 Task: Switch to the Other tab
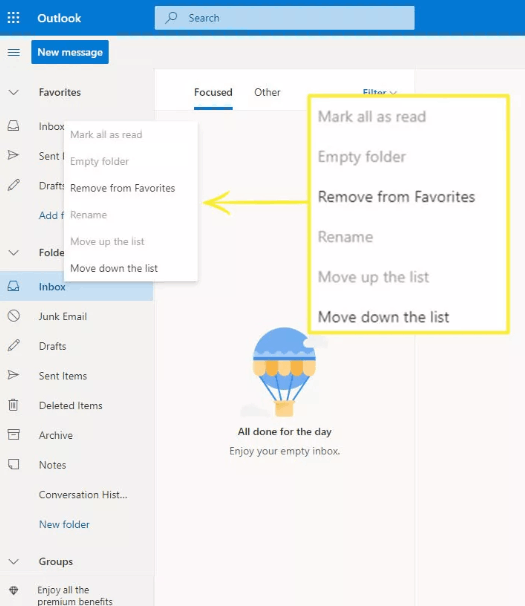point(267,92)
